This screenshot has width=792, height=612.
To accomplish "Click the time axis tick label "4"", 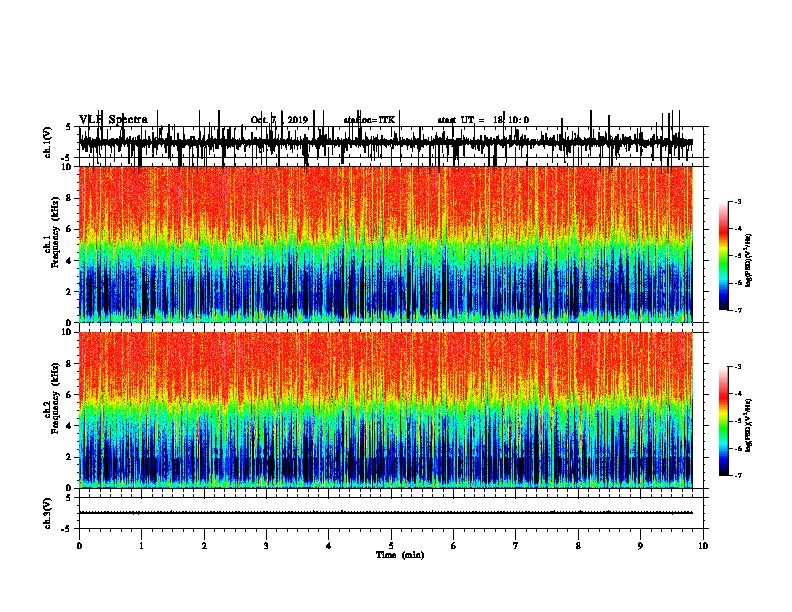I will coord(329,546).
